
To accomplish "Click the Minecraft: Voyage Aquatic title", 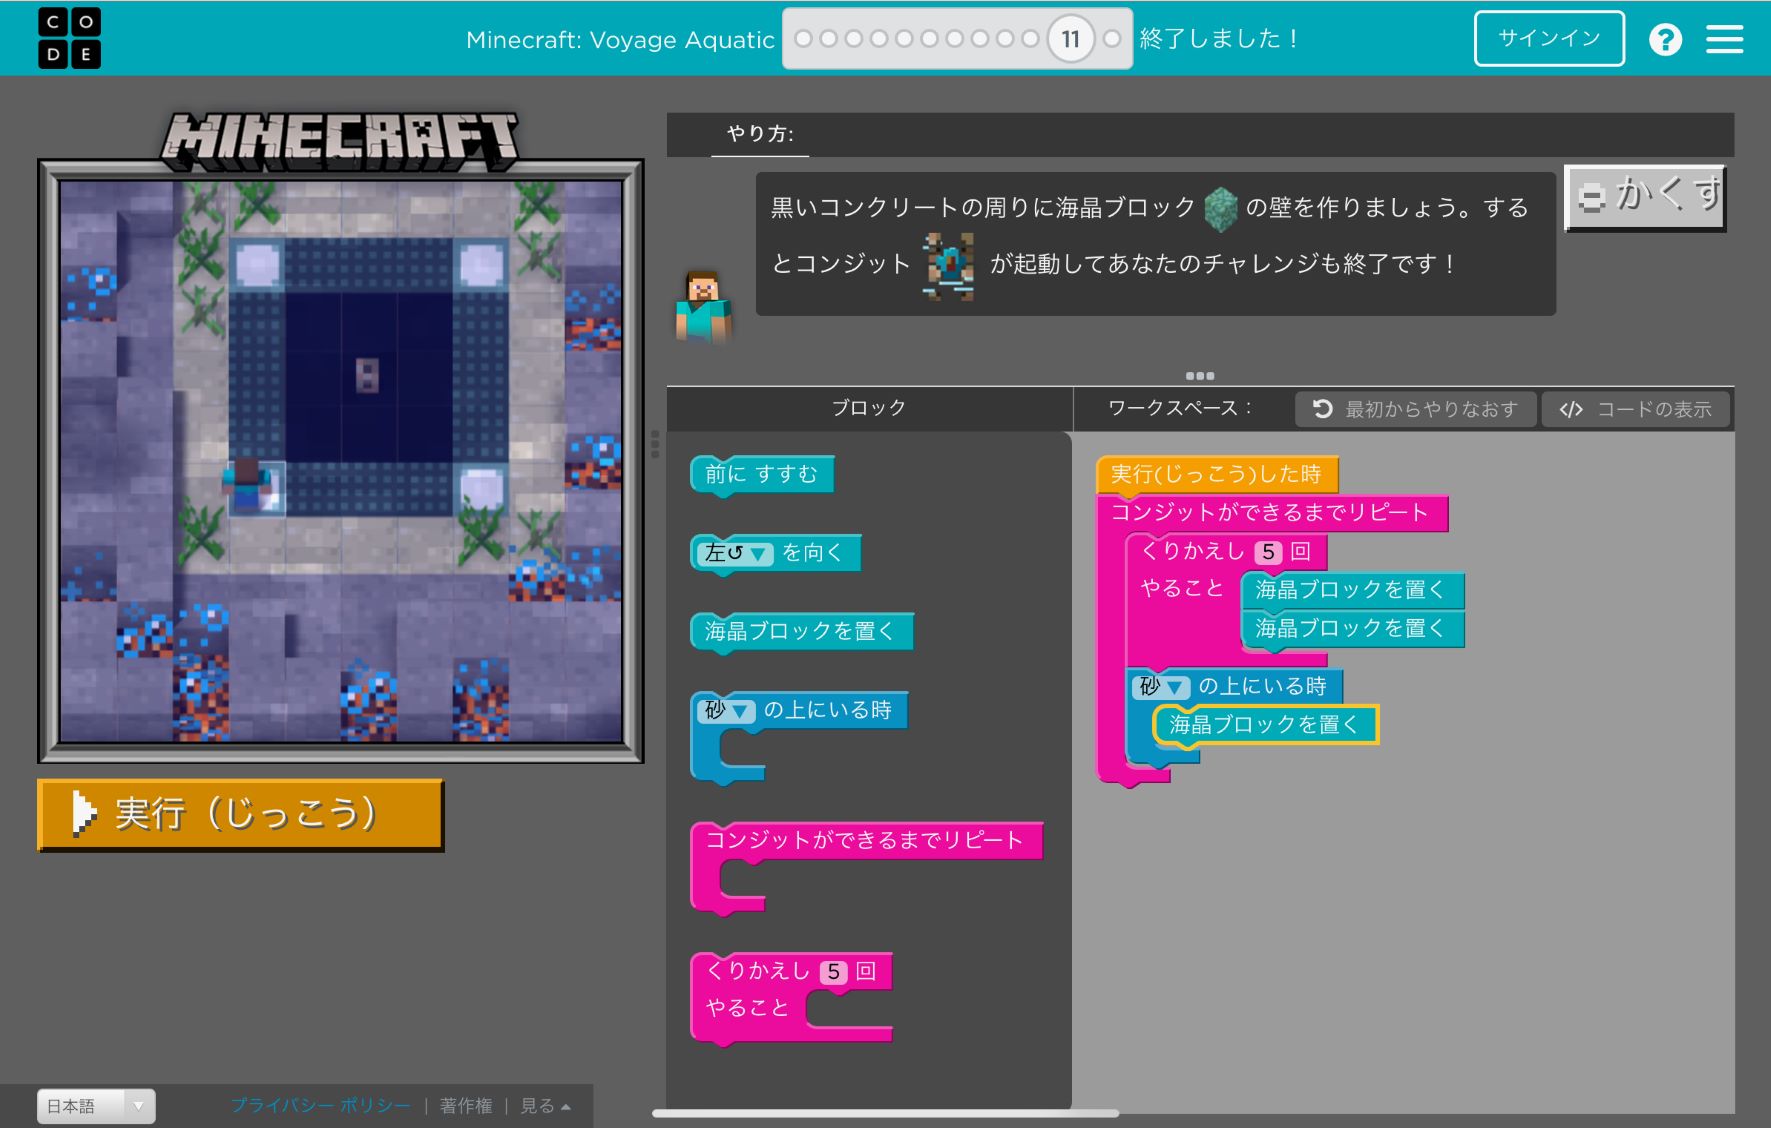I will 620,40.
